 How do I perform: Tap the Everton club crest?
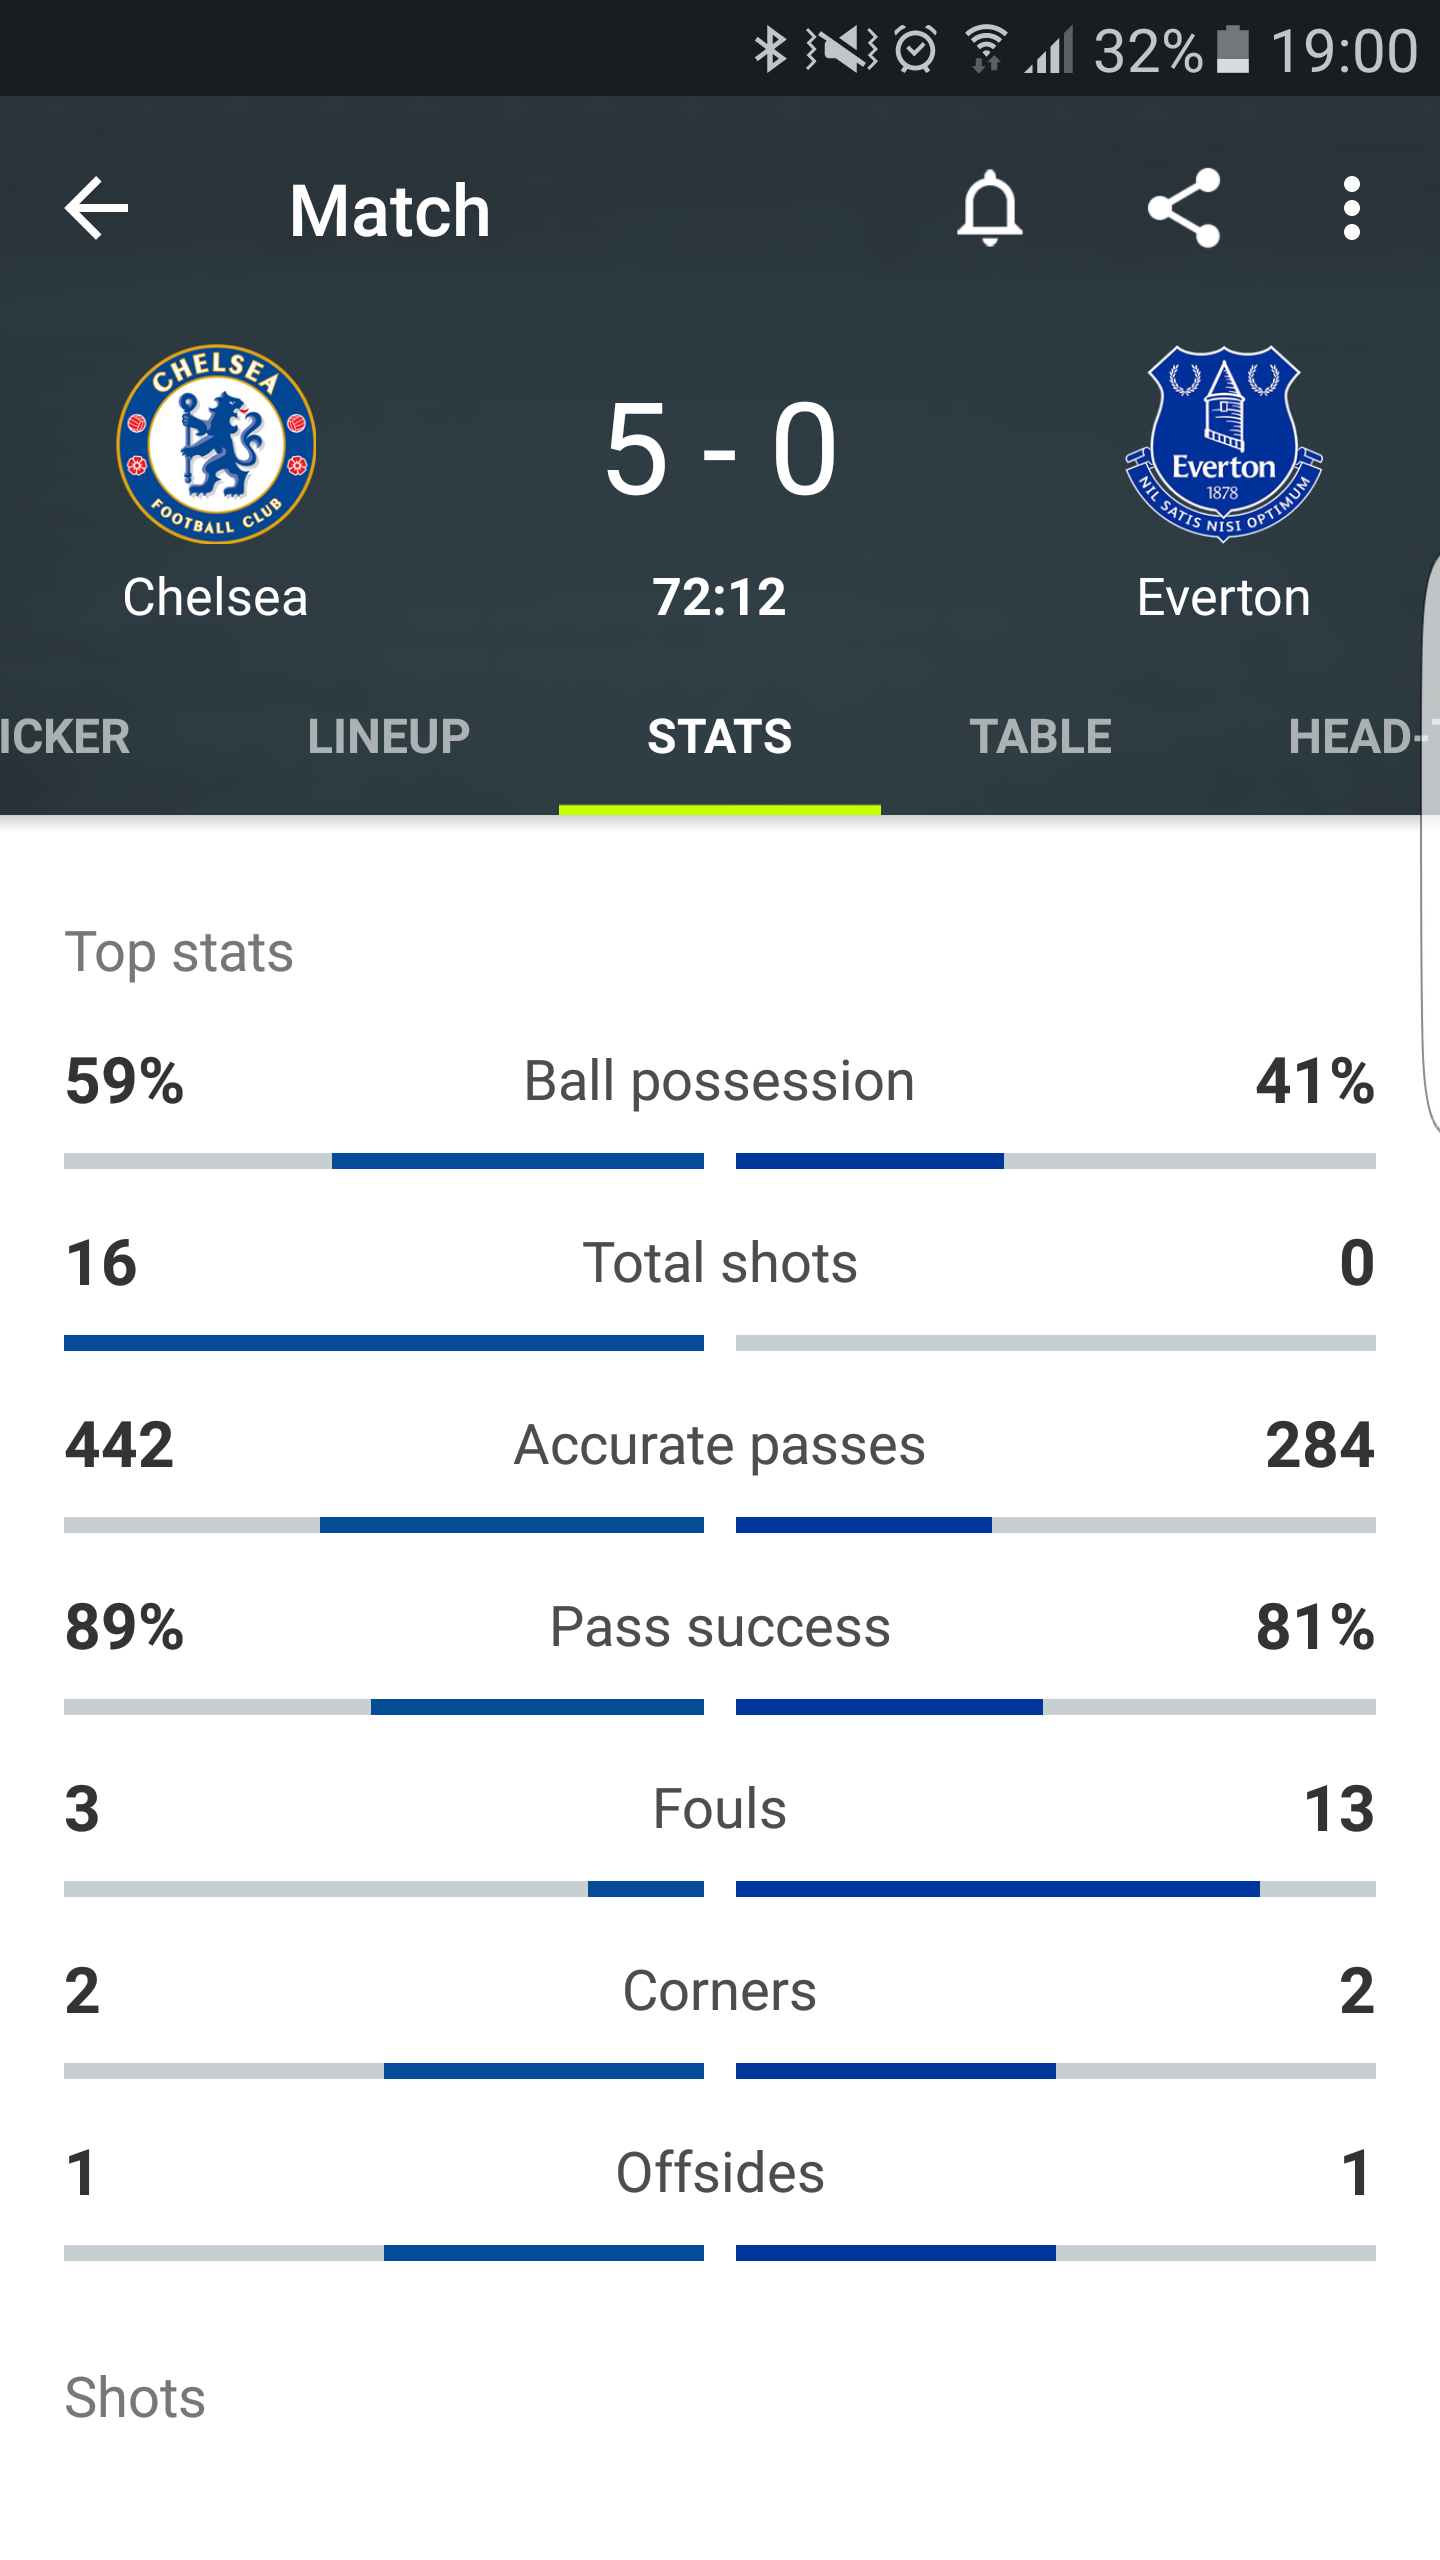click(1223, 444)
